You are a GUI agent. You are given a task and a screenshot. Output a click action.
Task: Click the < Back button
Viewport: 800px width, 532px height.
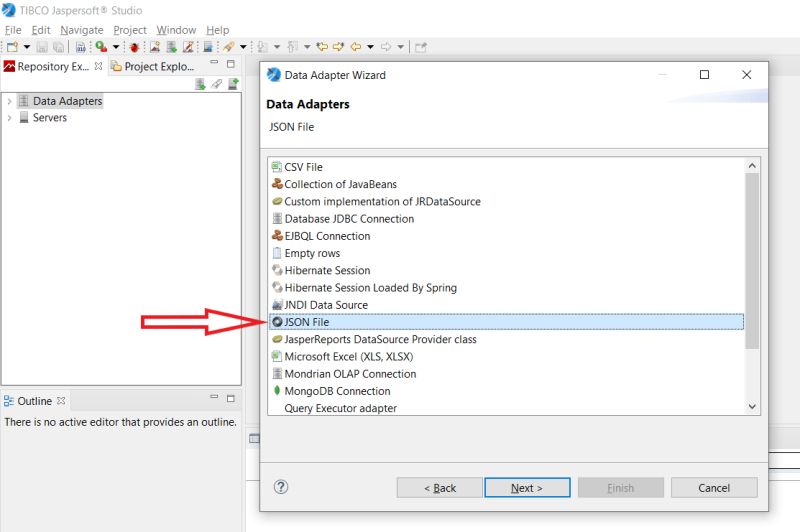(x=439, y=488)
